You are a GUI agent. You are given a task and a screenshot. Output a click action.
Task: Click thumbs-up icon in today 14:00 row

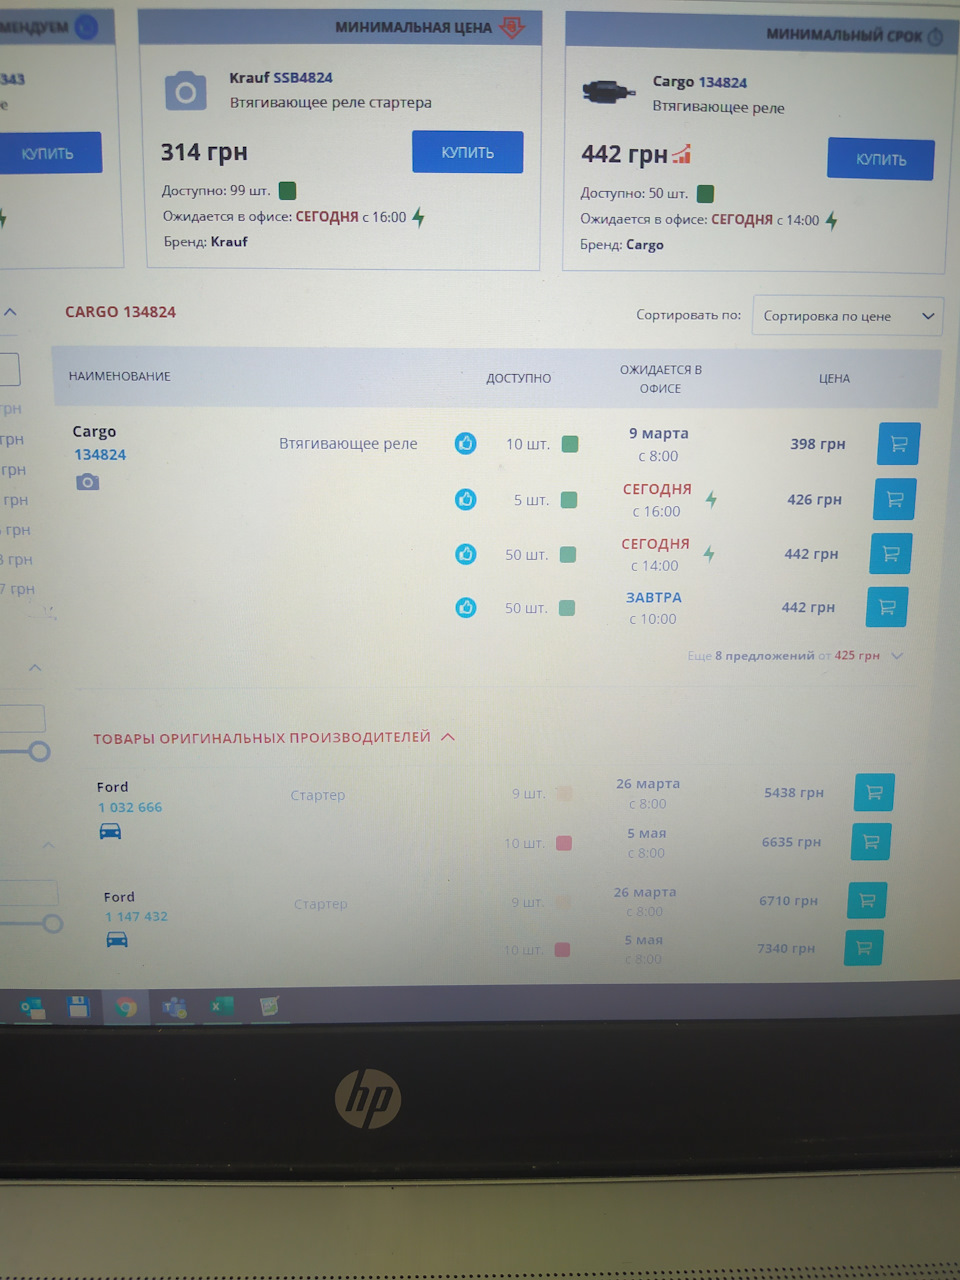tap(465, 553)
